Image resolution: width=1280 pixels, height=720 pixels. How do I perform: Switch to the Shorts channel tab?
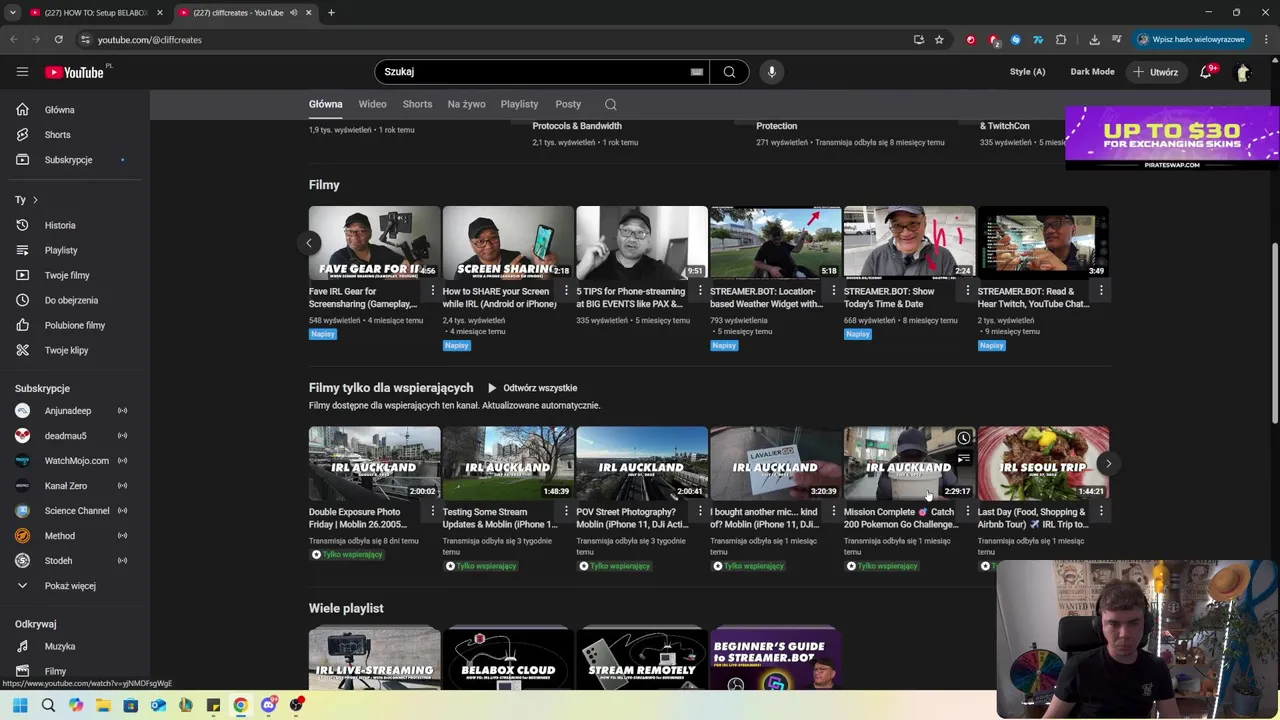(417, 104)
